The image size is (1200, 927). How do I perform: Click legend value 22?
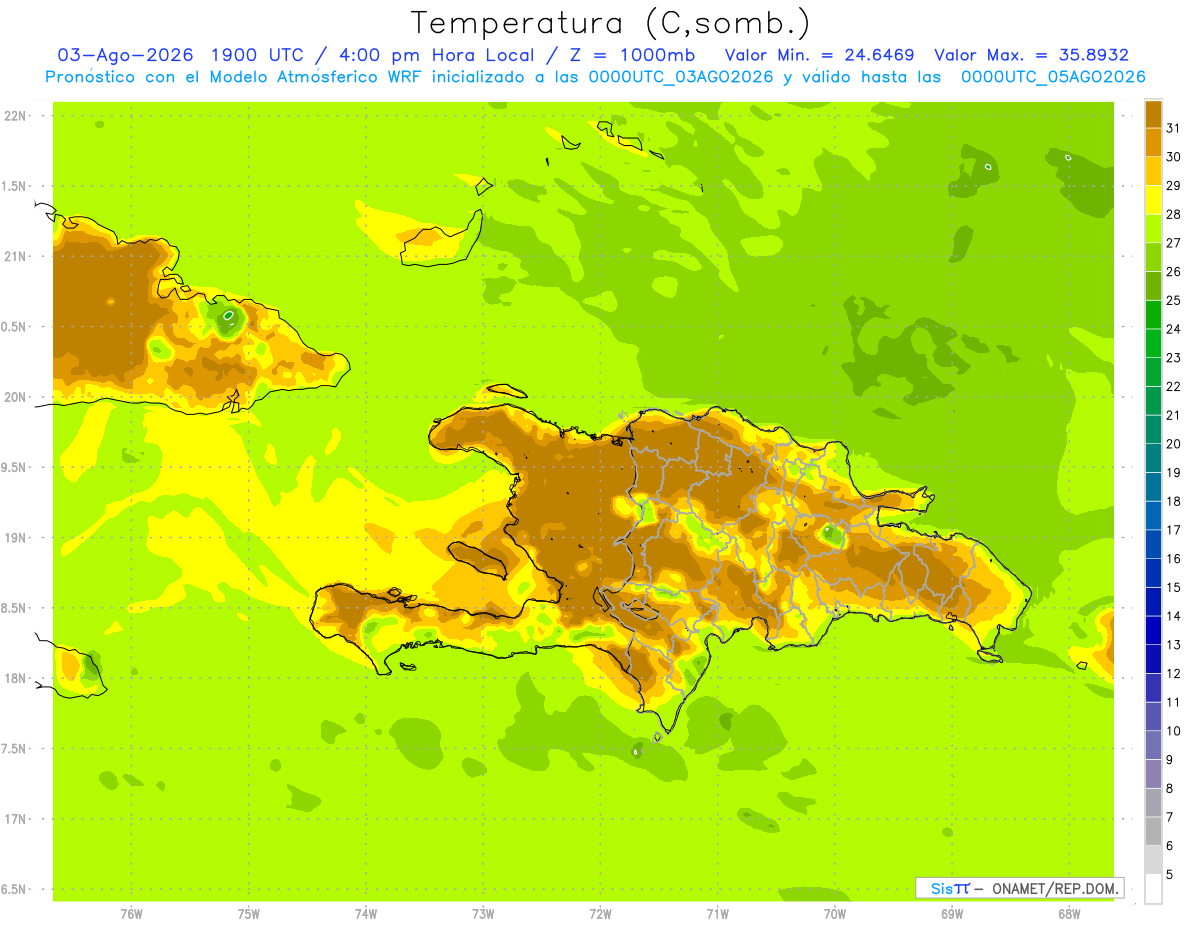pyautogui.click(x=1174, y=386)
